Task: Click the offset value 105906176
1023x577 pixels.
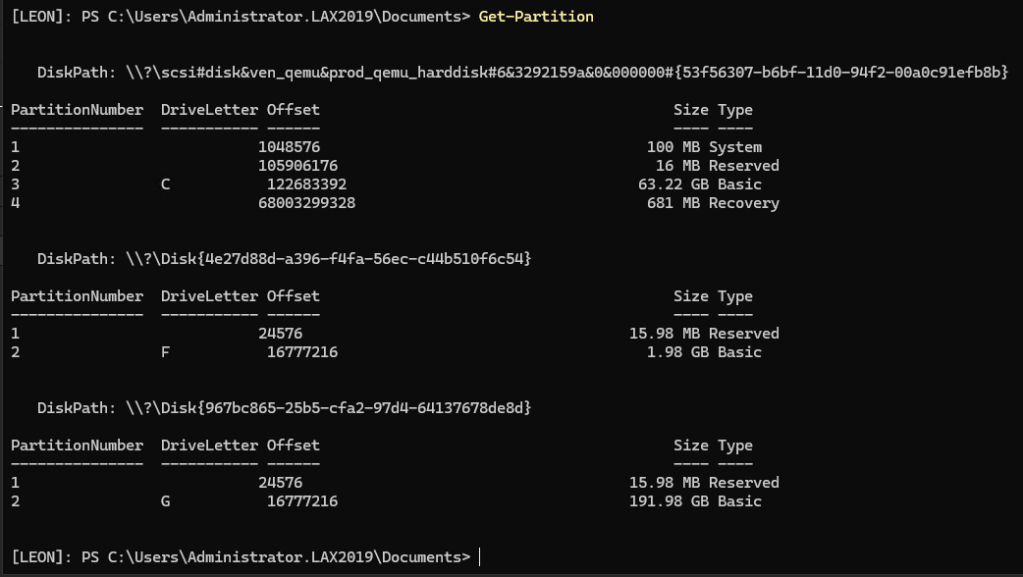Action: (298, 166)
